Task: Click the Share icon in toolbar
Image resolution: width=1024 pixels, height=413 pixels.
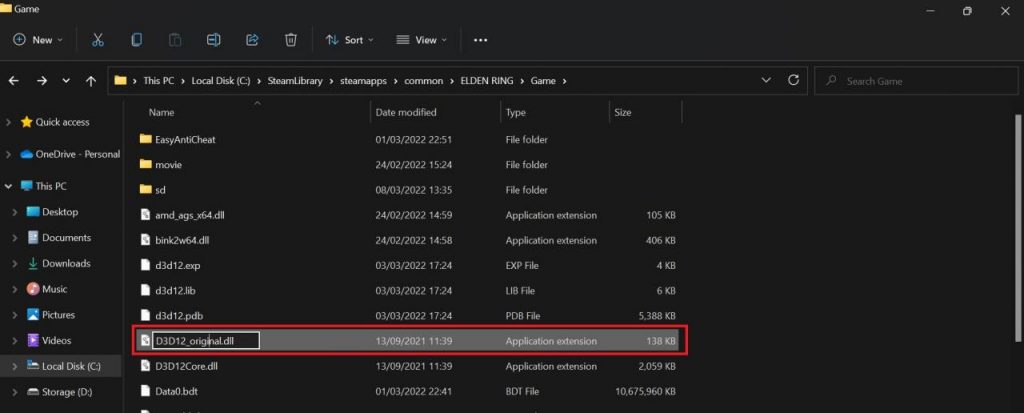Action: [x=252, y=40]
